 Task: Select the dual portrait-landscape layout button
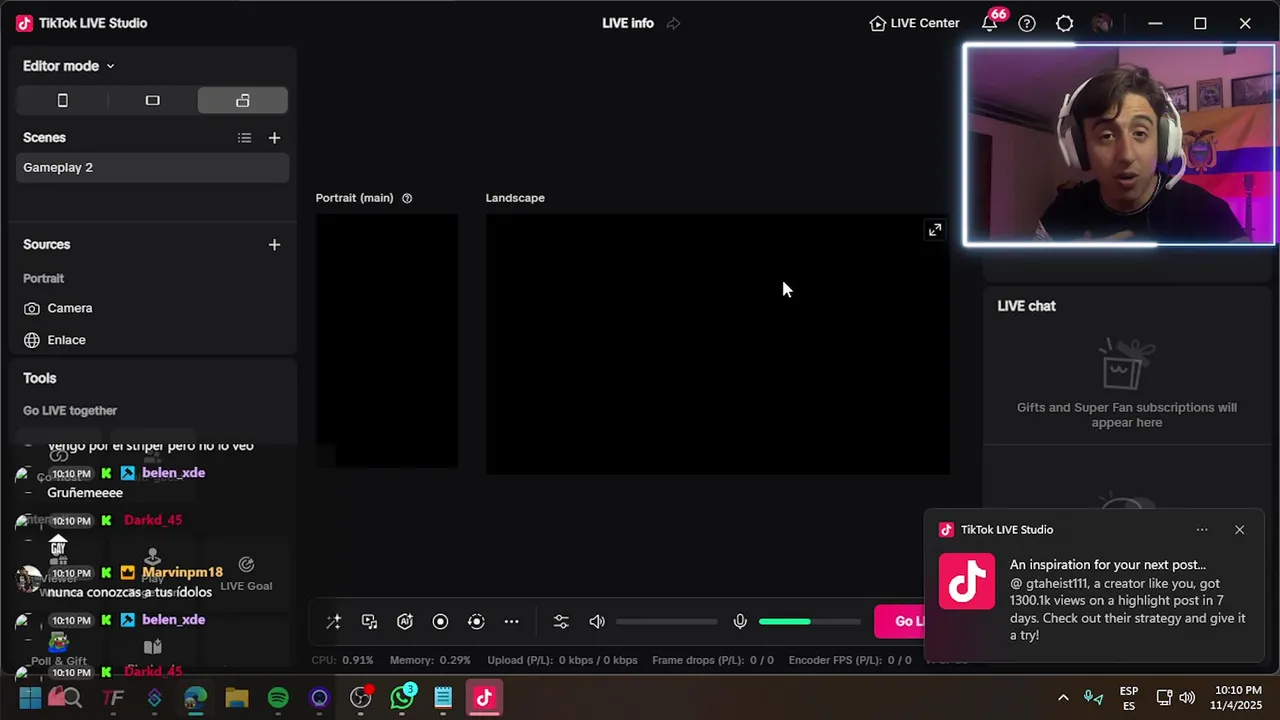pyautogui.click(x=243, y=100)
